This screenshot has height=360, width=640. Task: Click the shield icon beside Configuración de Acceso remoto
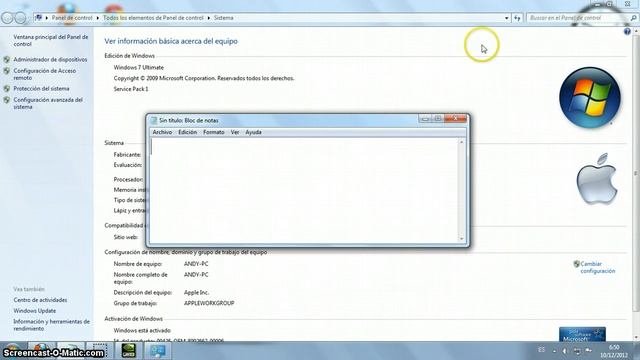click(7, 71)
